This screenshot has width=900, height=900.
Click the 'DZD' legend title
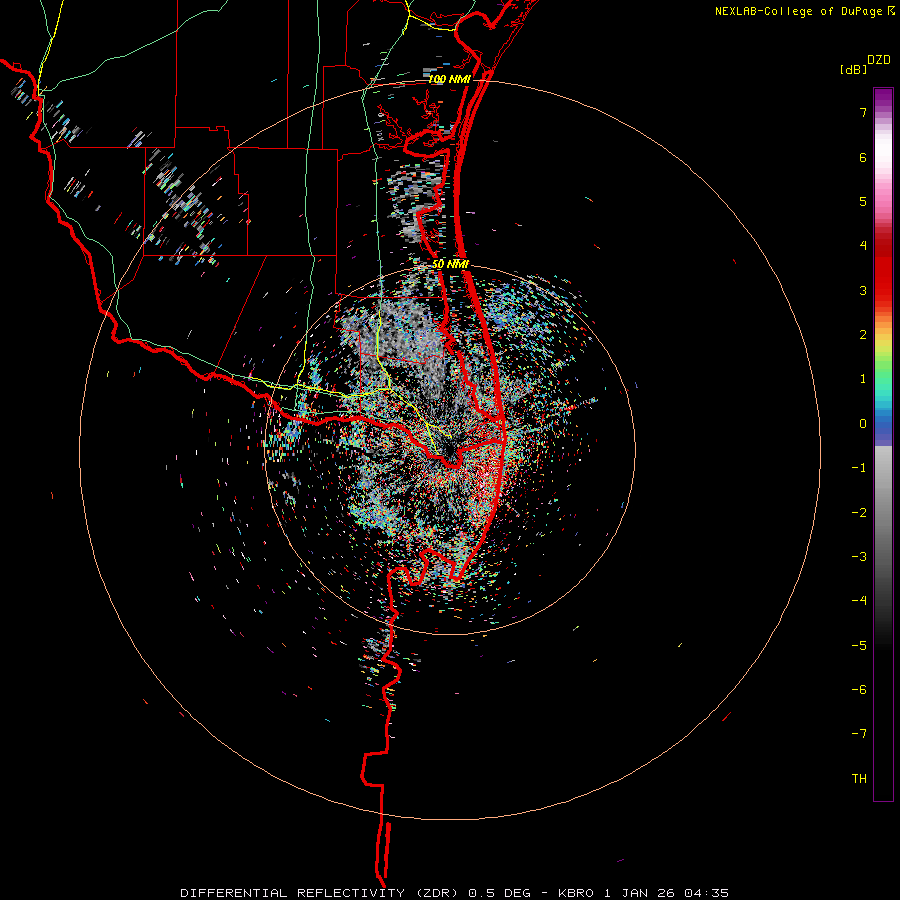pos(879,60)
